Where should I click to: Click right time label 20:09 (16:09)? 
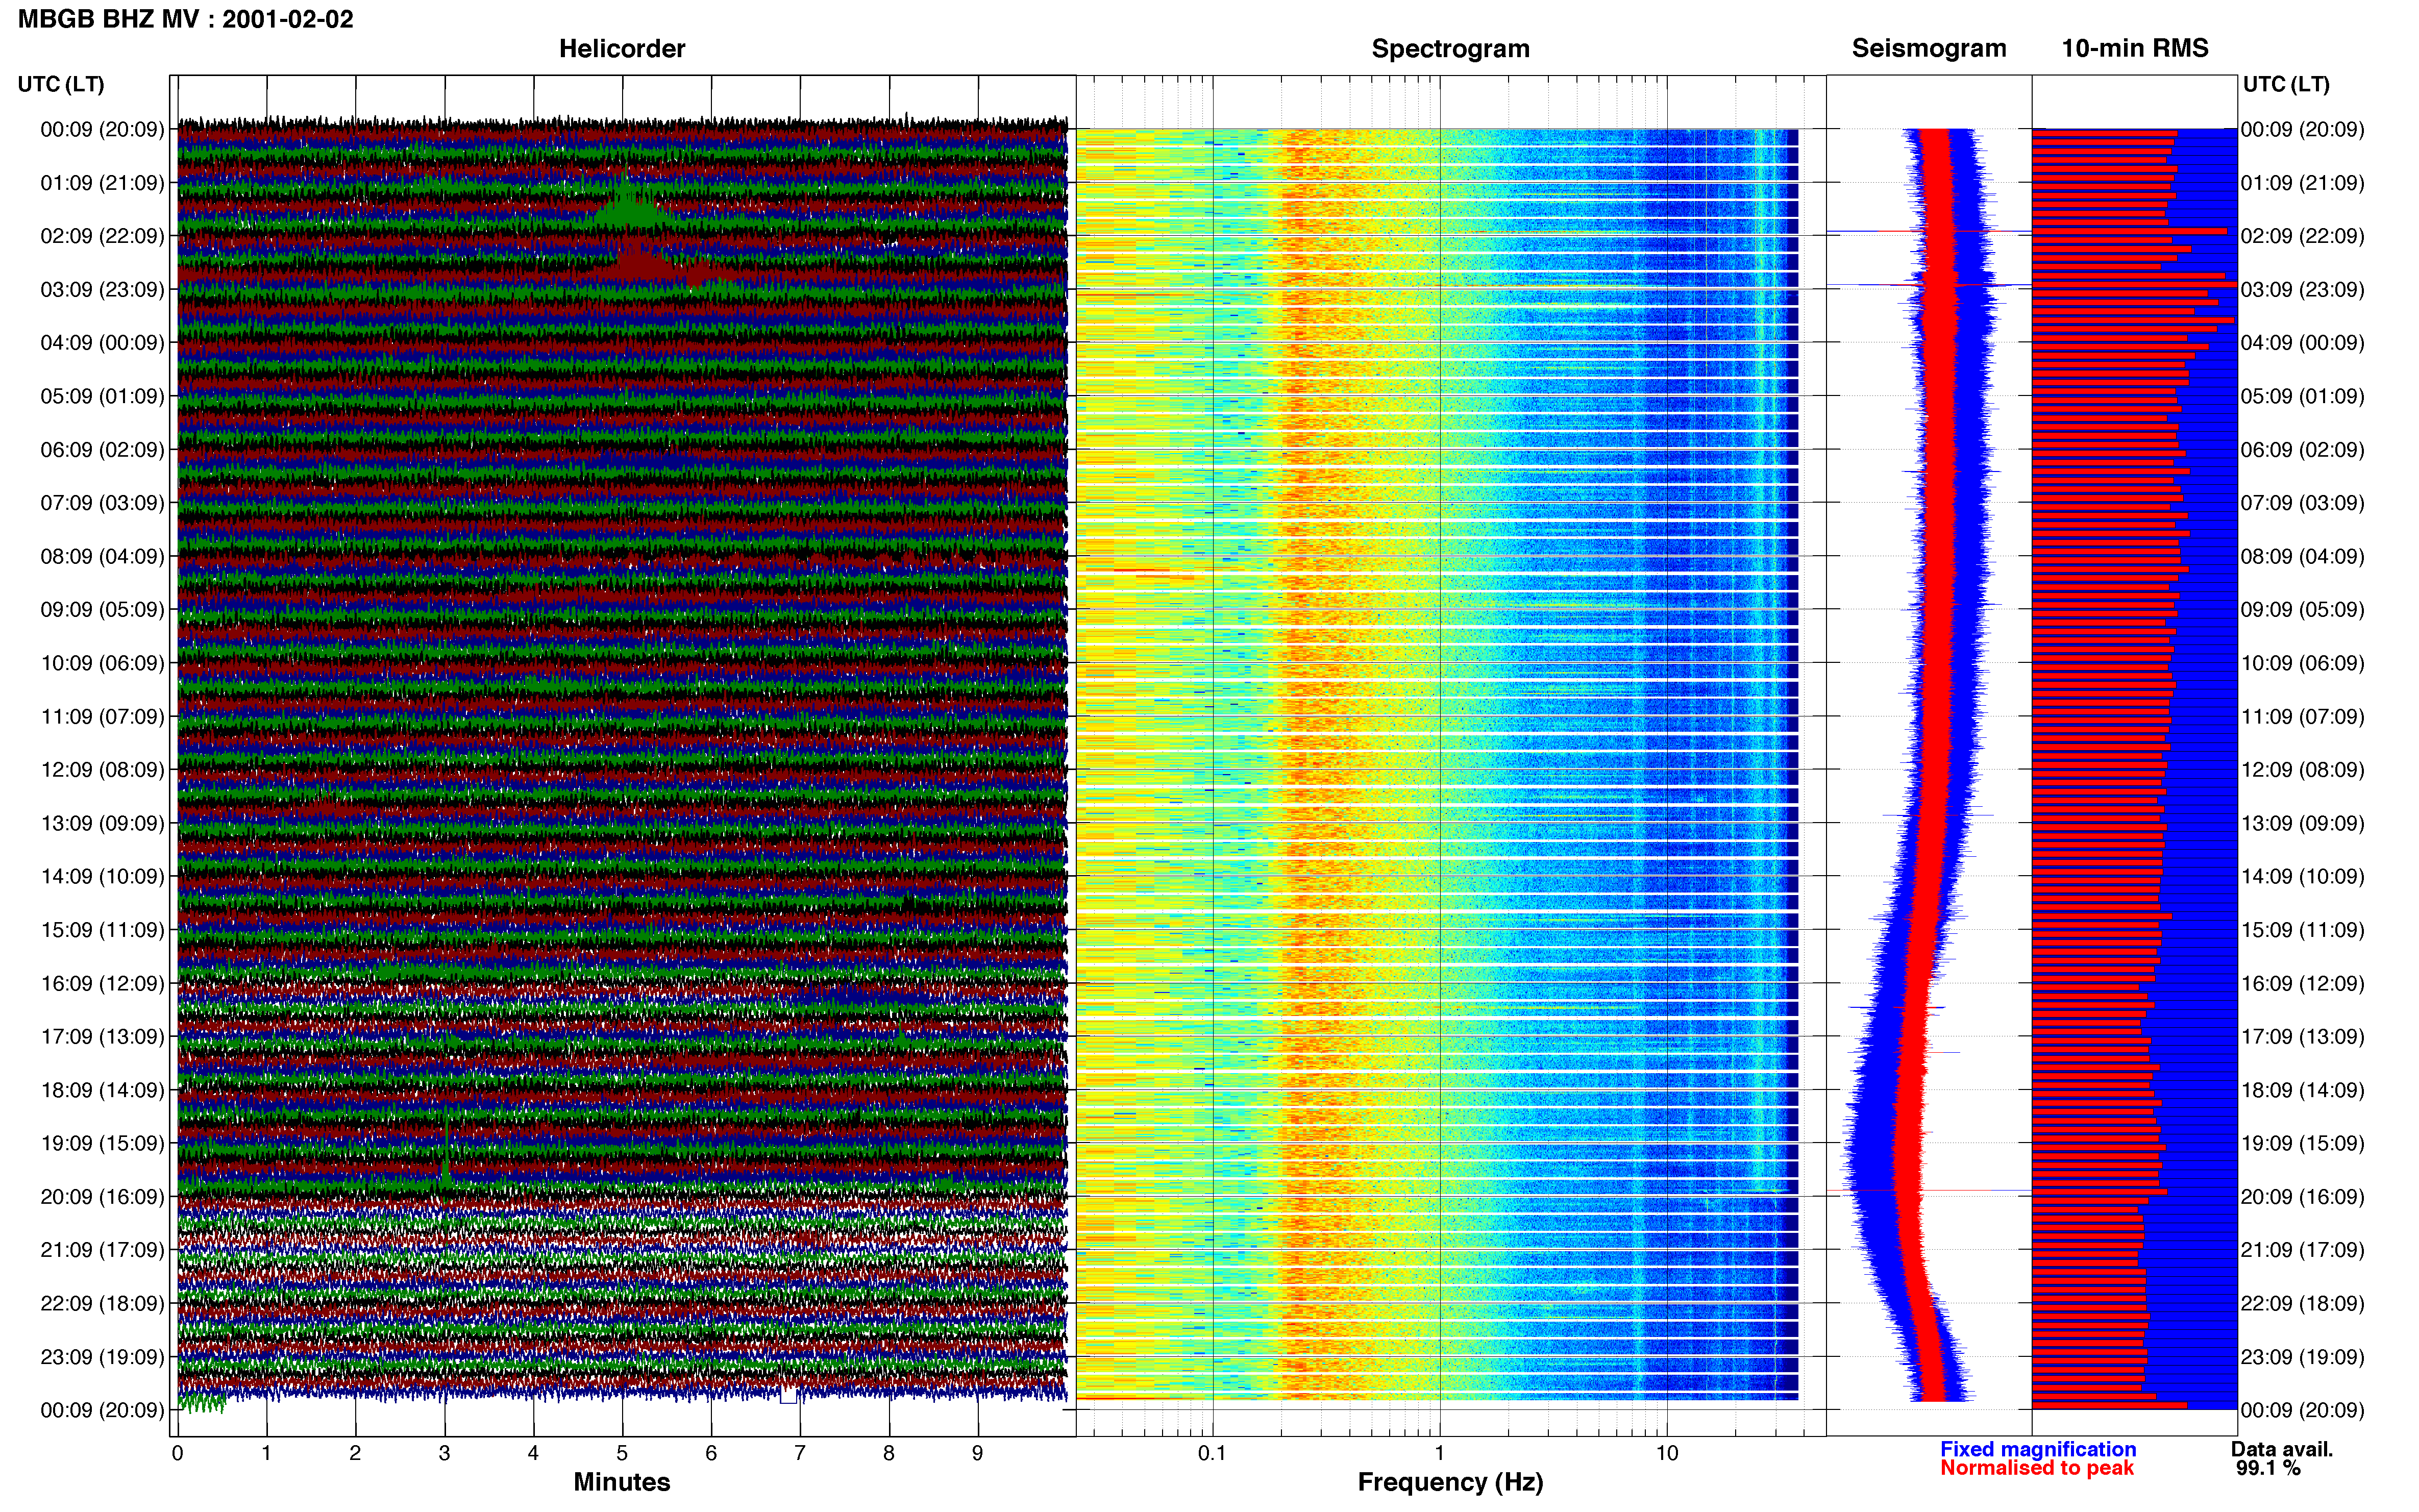[x=2302, y=1197]
